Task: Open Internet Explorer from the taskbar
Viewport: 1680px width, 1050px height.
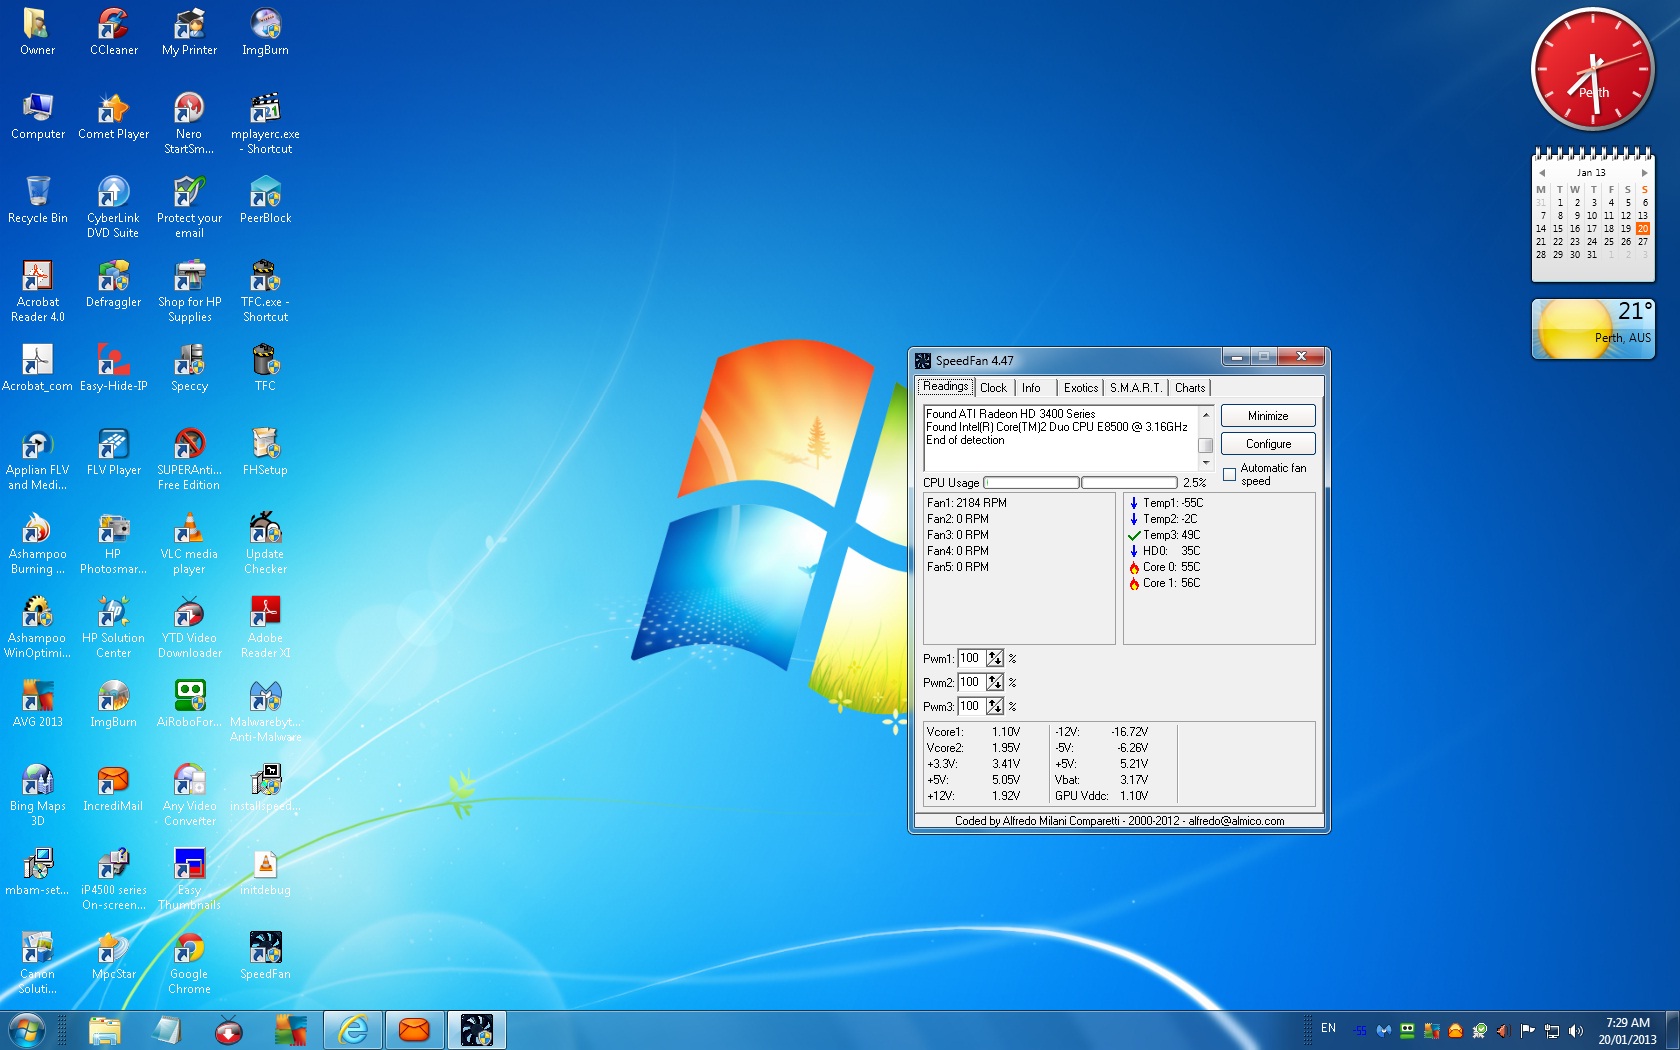Action: click(353, 1029)
